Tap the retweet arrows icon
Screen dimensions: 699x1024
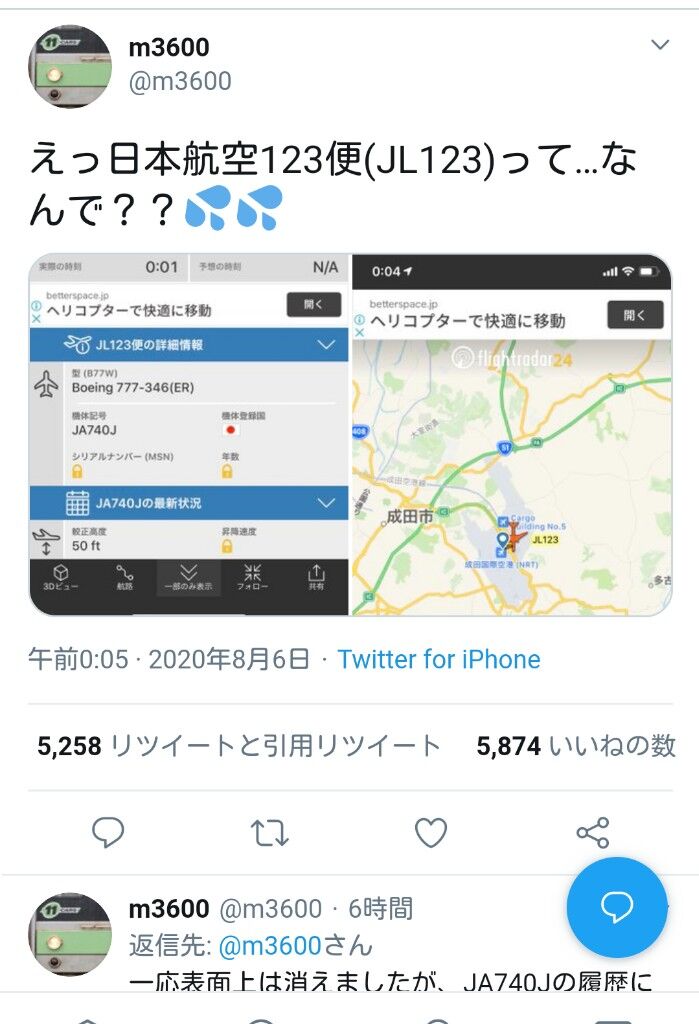pyautogui.click(x=269, y=833)
